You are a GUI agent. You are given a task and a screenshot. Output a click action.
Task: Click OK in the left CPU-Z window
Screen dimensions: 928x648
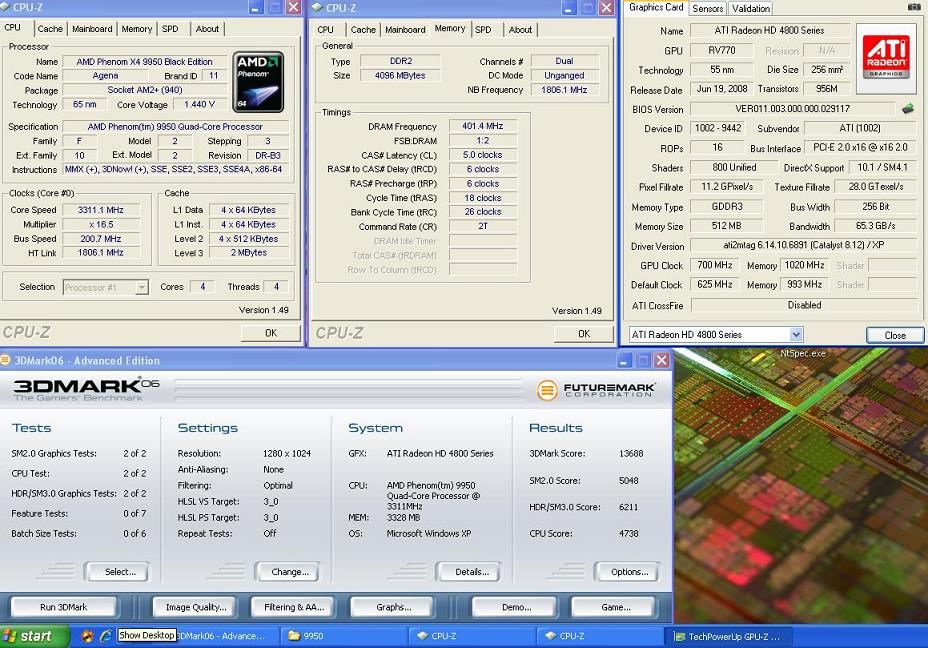coord(271,333)
